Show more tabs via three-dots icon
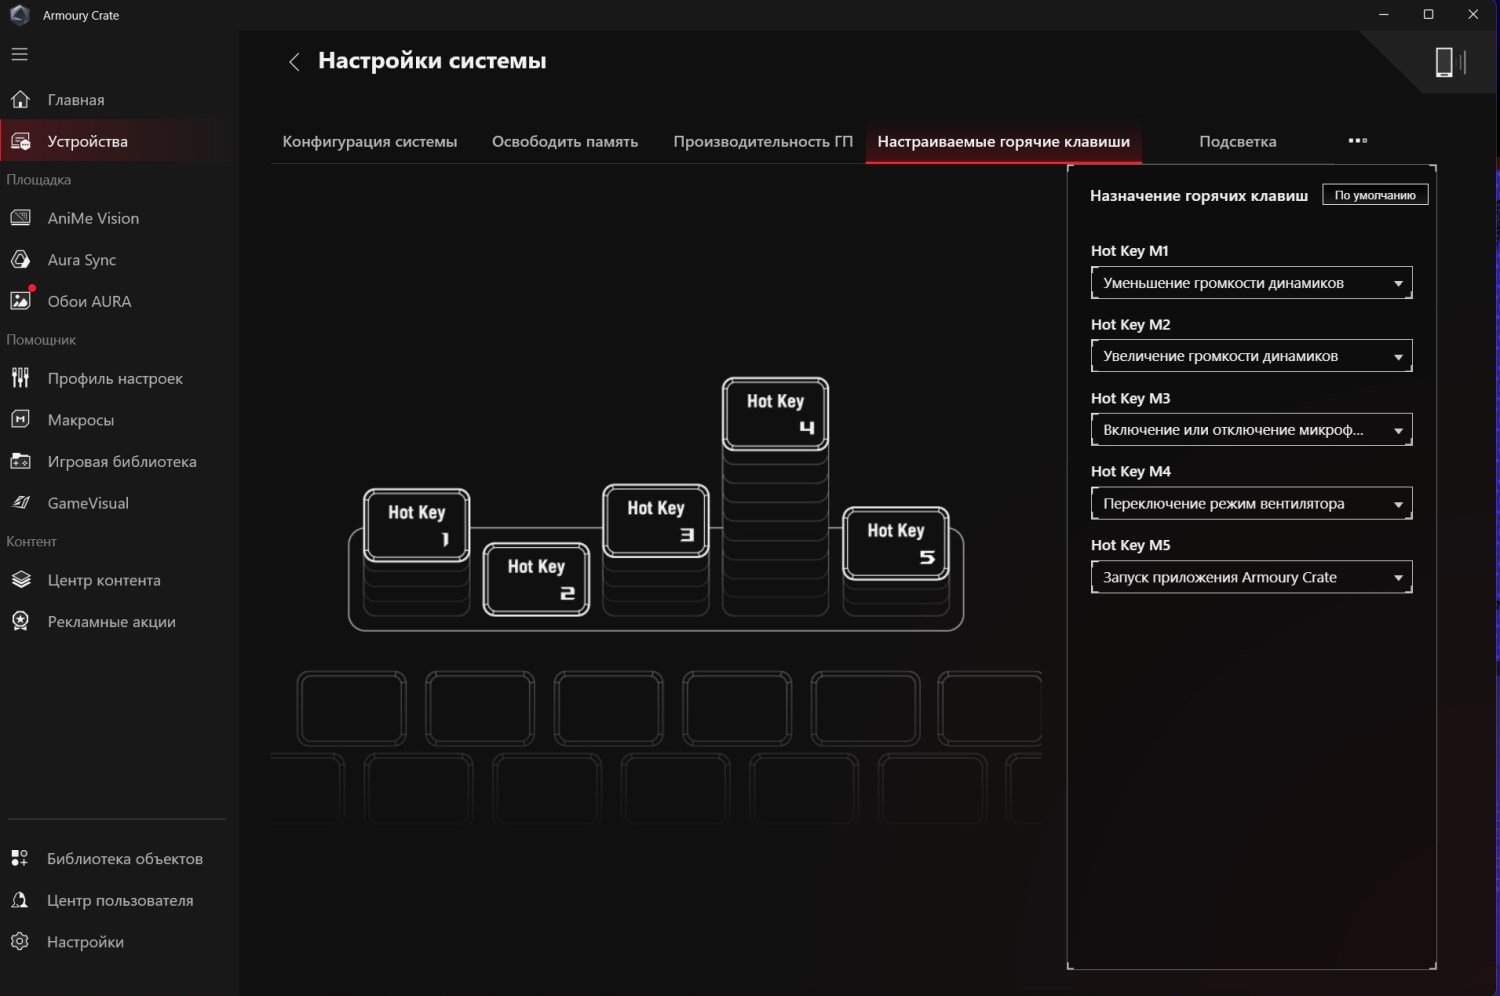This screenshot has height=996, width=1500. 1357,141
